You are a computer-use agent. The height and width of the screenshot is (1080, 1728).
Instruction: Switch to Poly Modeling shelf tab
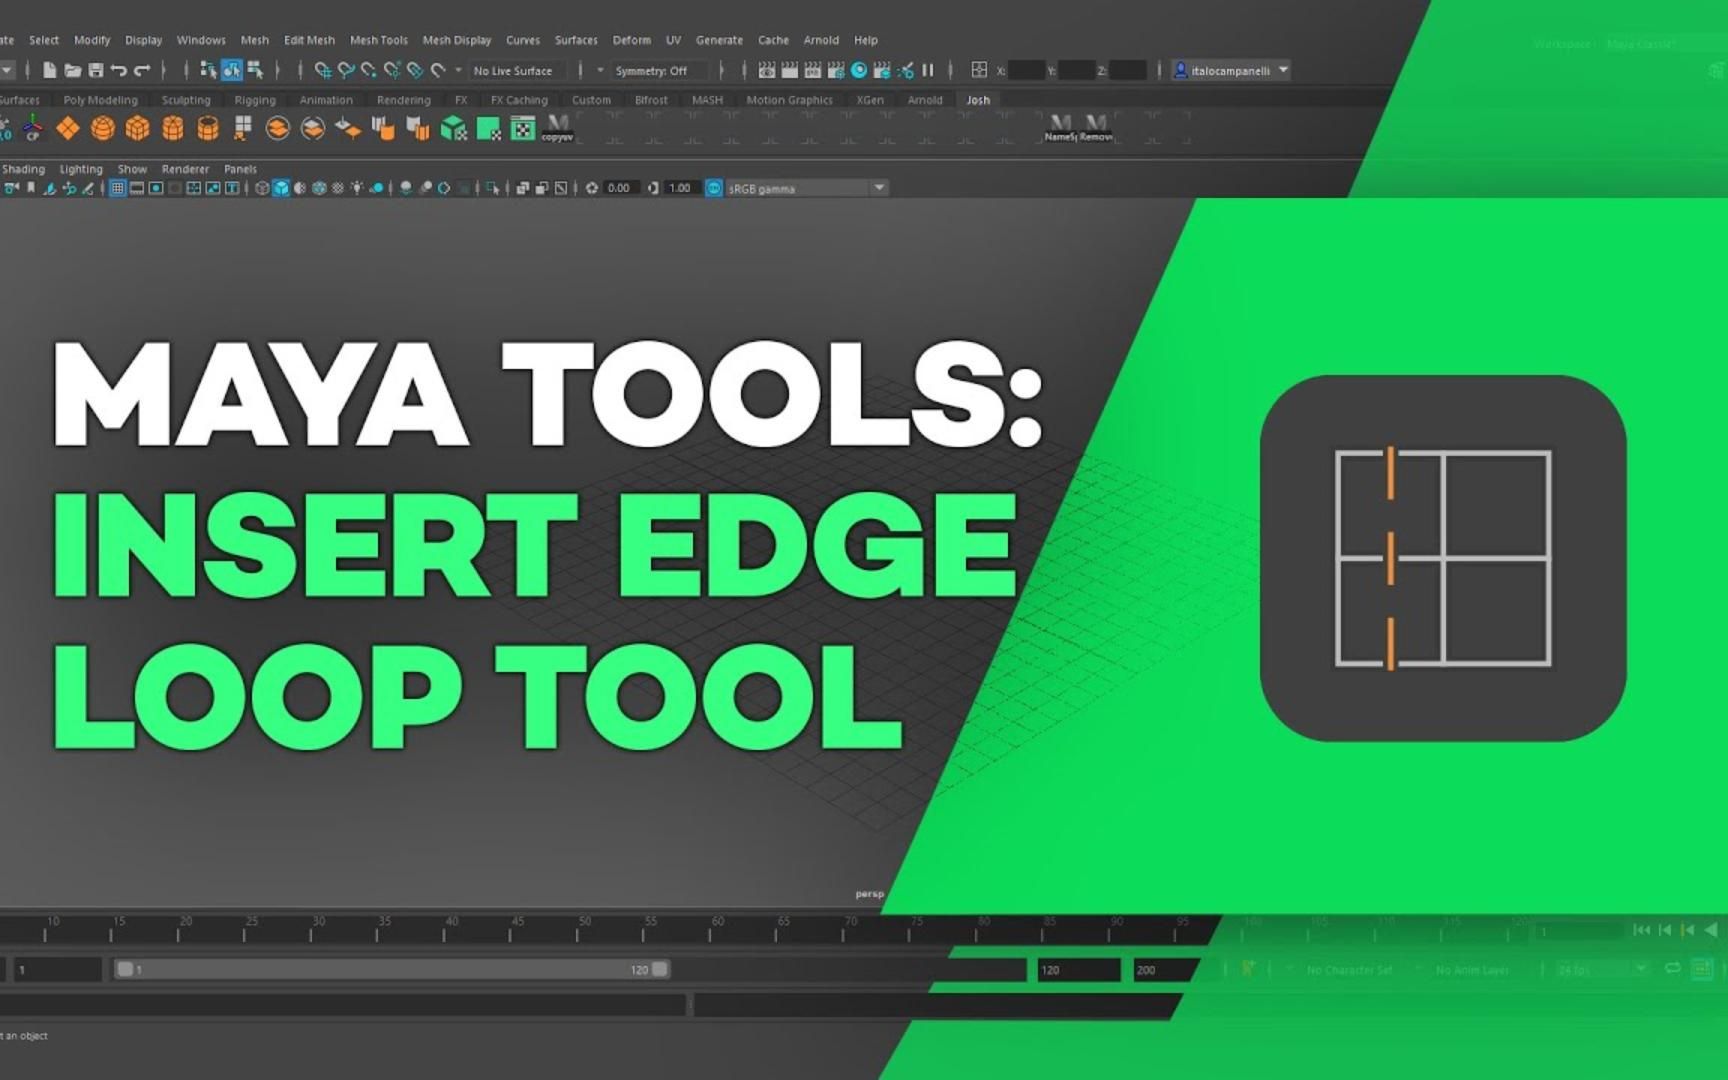click(x=100, y=100)
